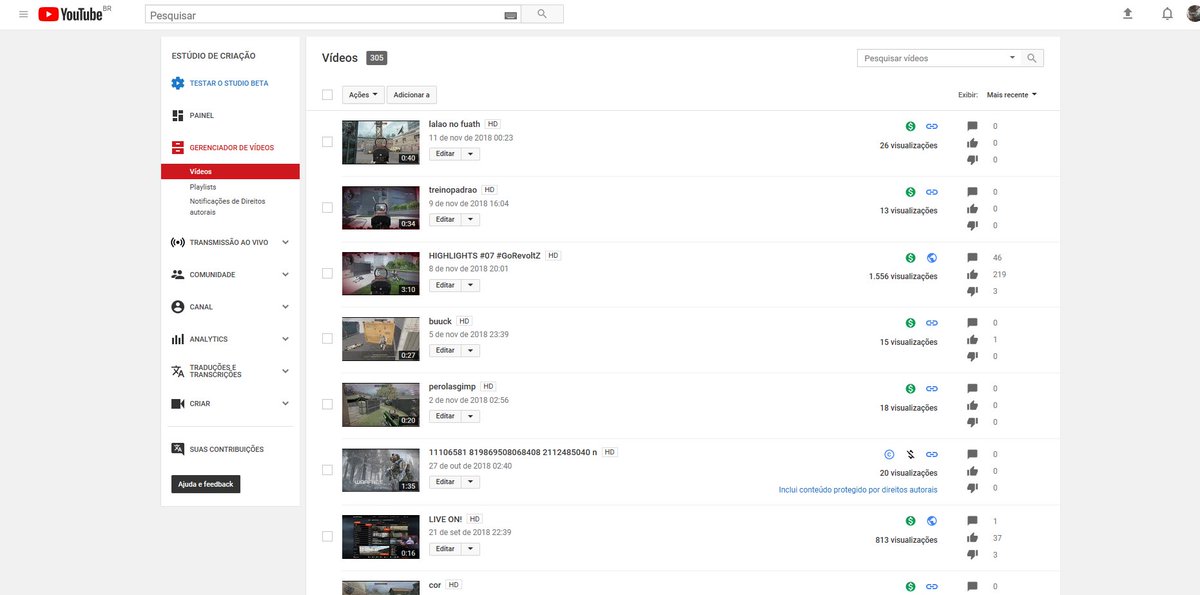Check the select-all videos checkbox
This screenshot has height=595, width=1200.
pos(327,95)
